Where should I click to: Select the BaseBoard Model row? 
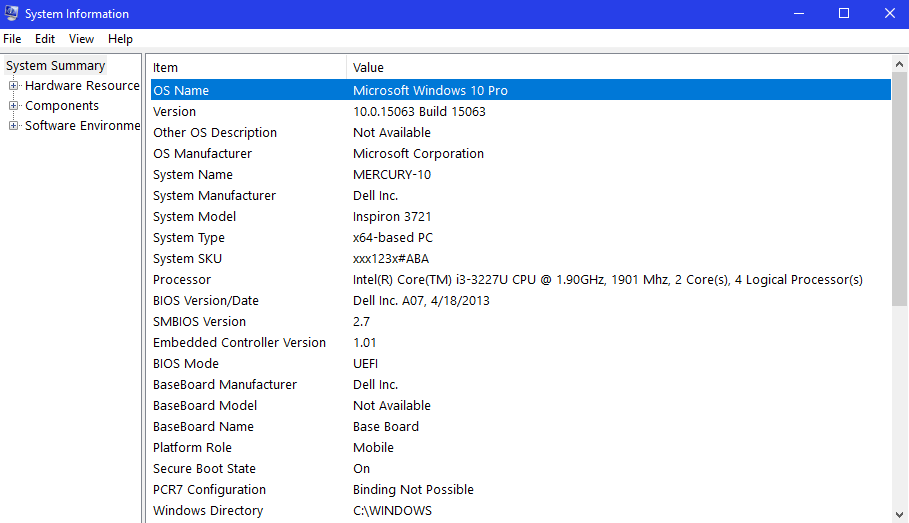click(521, 405)
